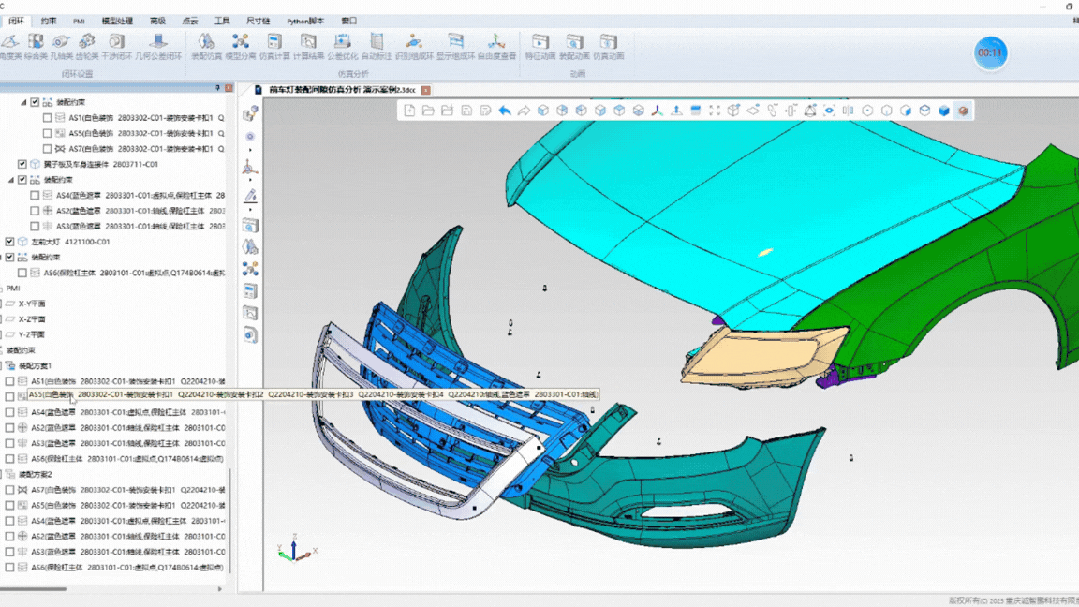Open the 角度类 closed-loop tool

pos(10,46)
